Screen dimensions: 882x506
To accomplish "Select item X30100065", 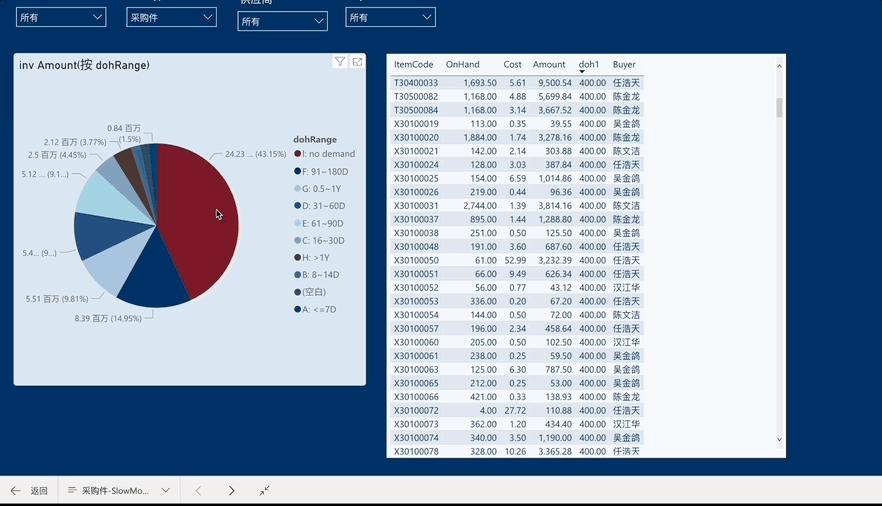I will (416, 383).
